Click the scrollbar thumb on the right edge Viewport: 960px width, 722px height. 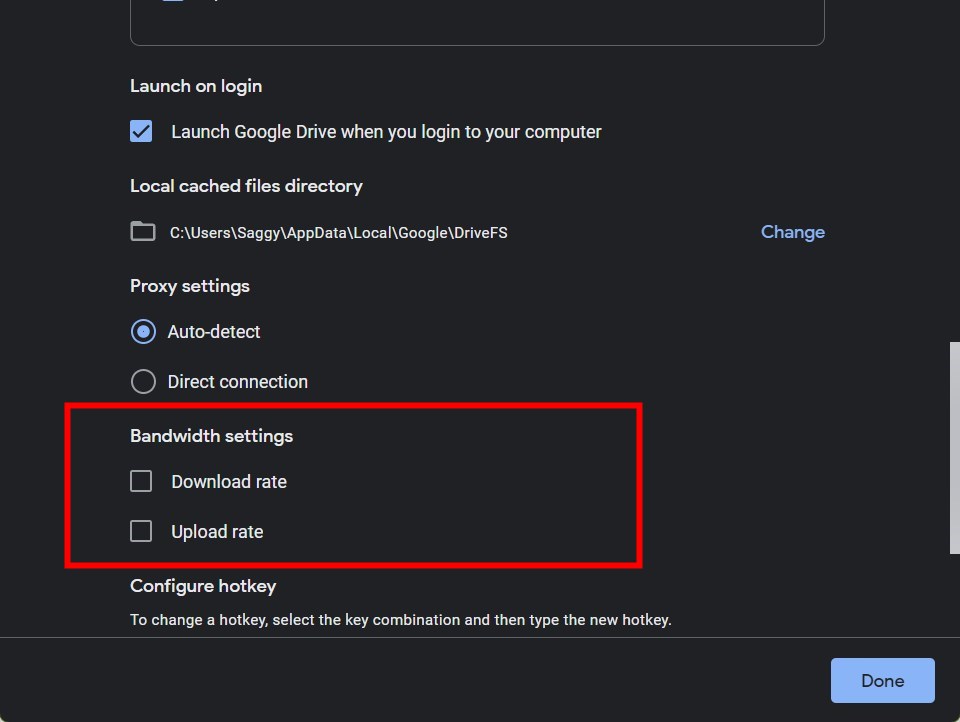pos(953,447)
